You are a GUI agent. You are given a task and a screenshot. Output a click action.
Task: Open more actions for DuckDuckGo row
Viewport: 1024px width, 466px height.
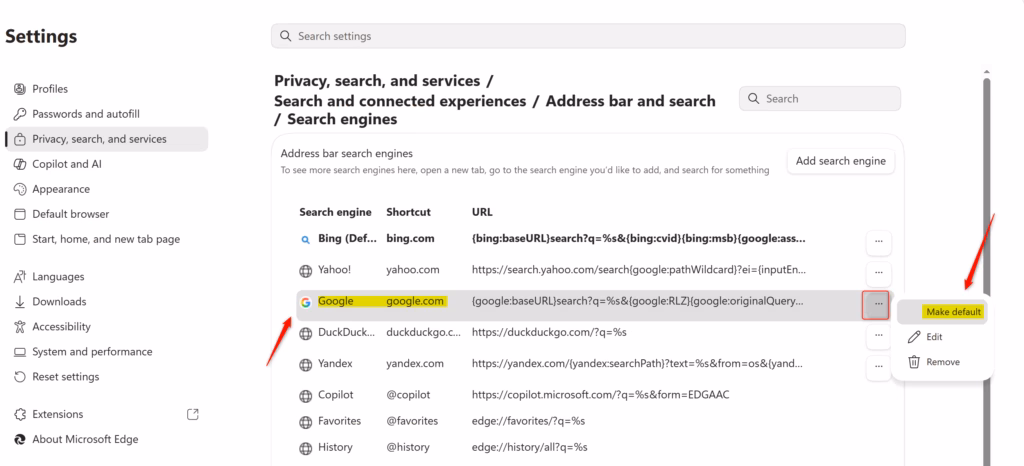878,336
